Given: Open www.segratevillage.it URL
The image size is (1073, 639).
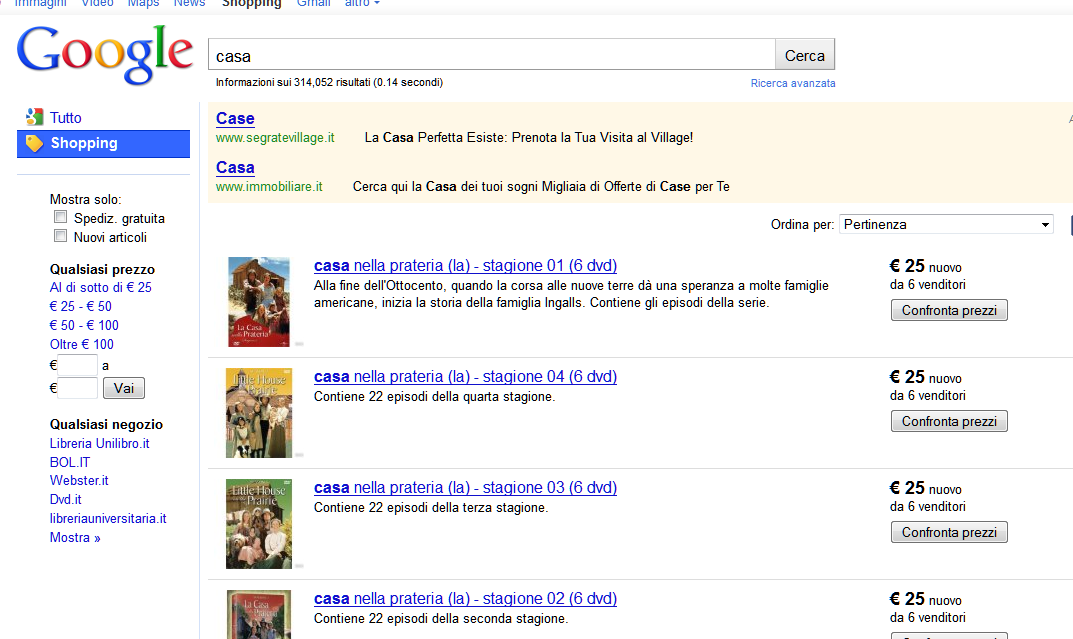Looking at the screenshot, I should click(275, 138).
